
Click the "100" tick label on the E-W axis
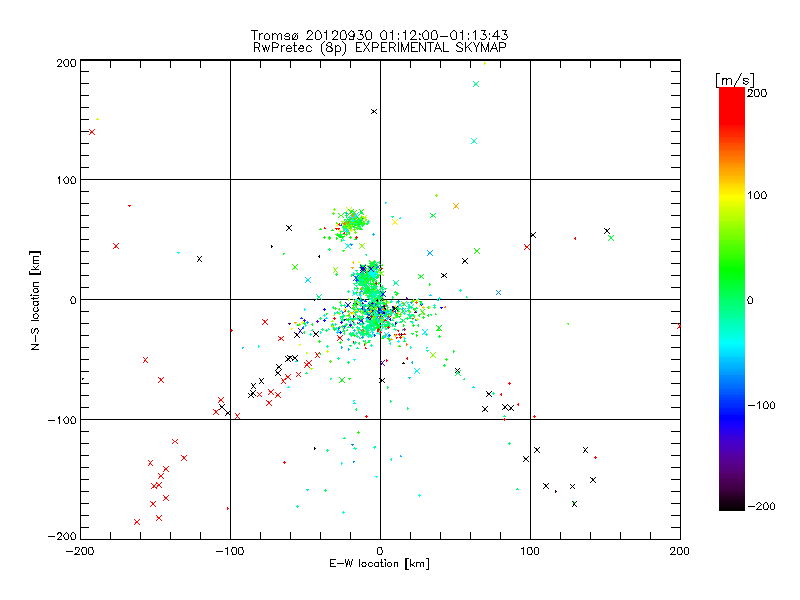pos(530,551)
